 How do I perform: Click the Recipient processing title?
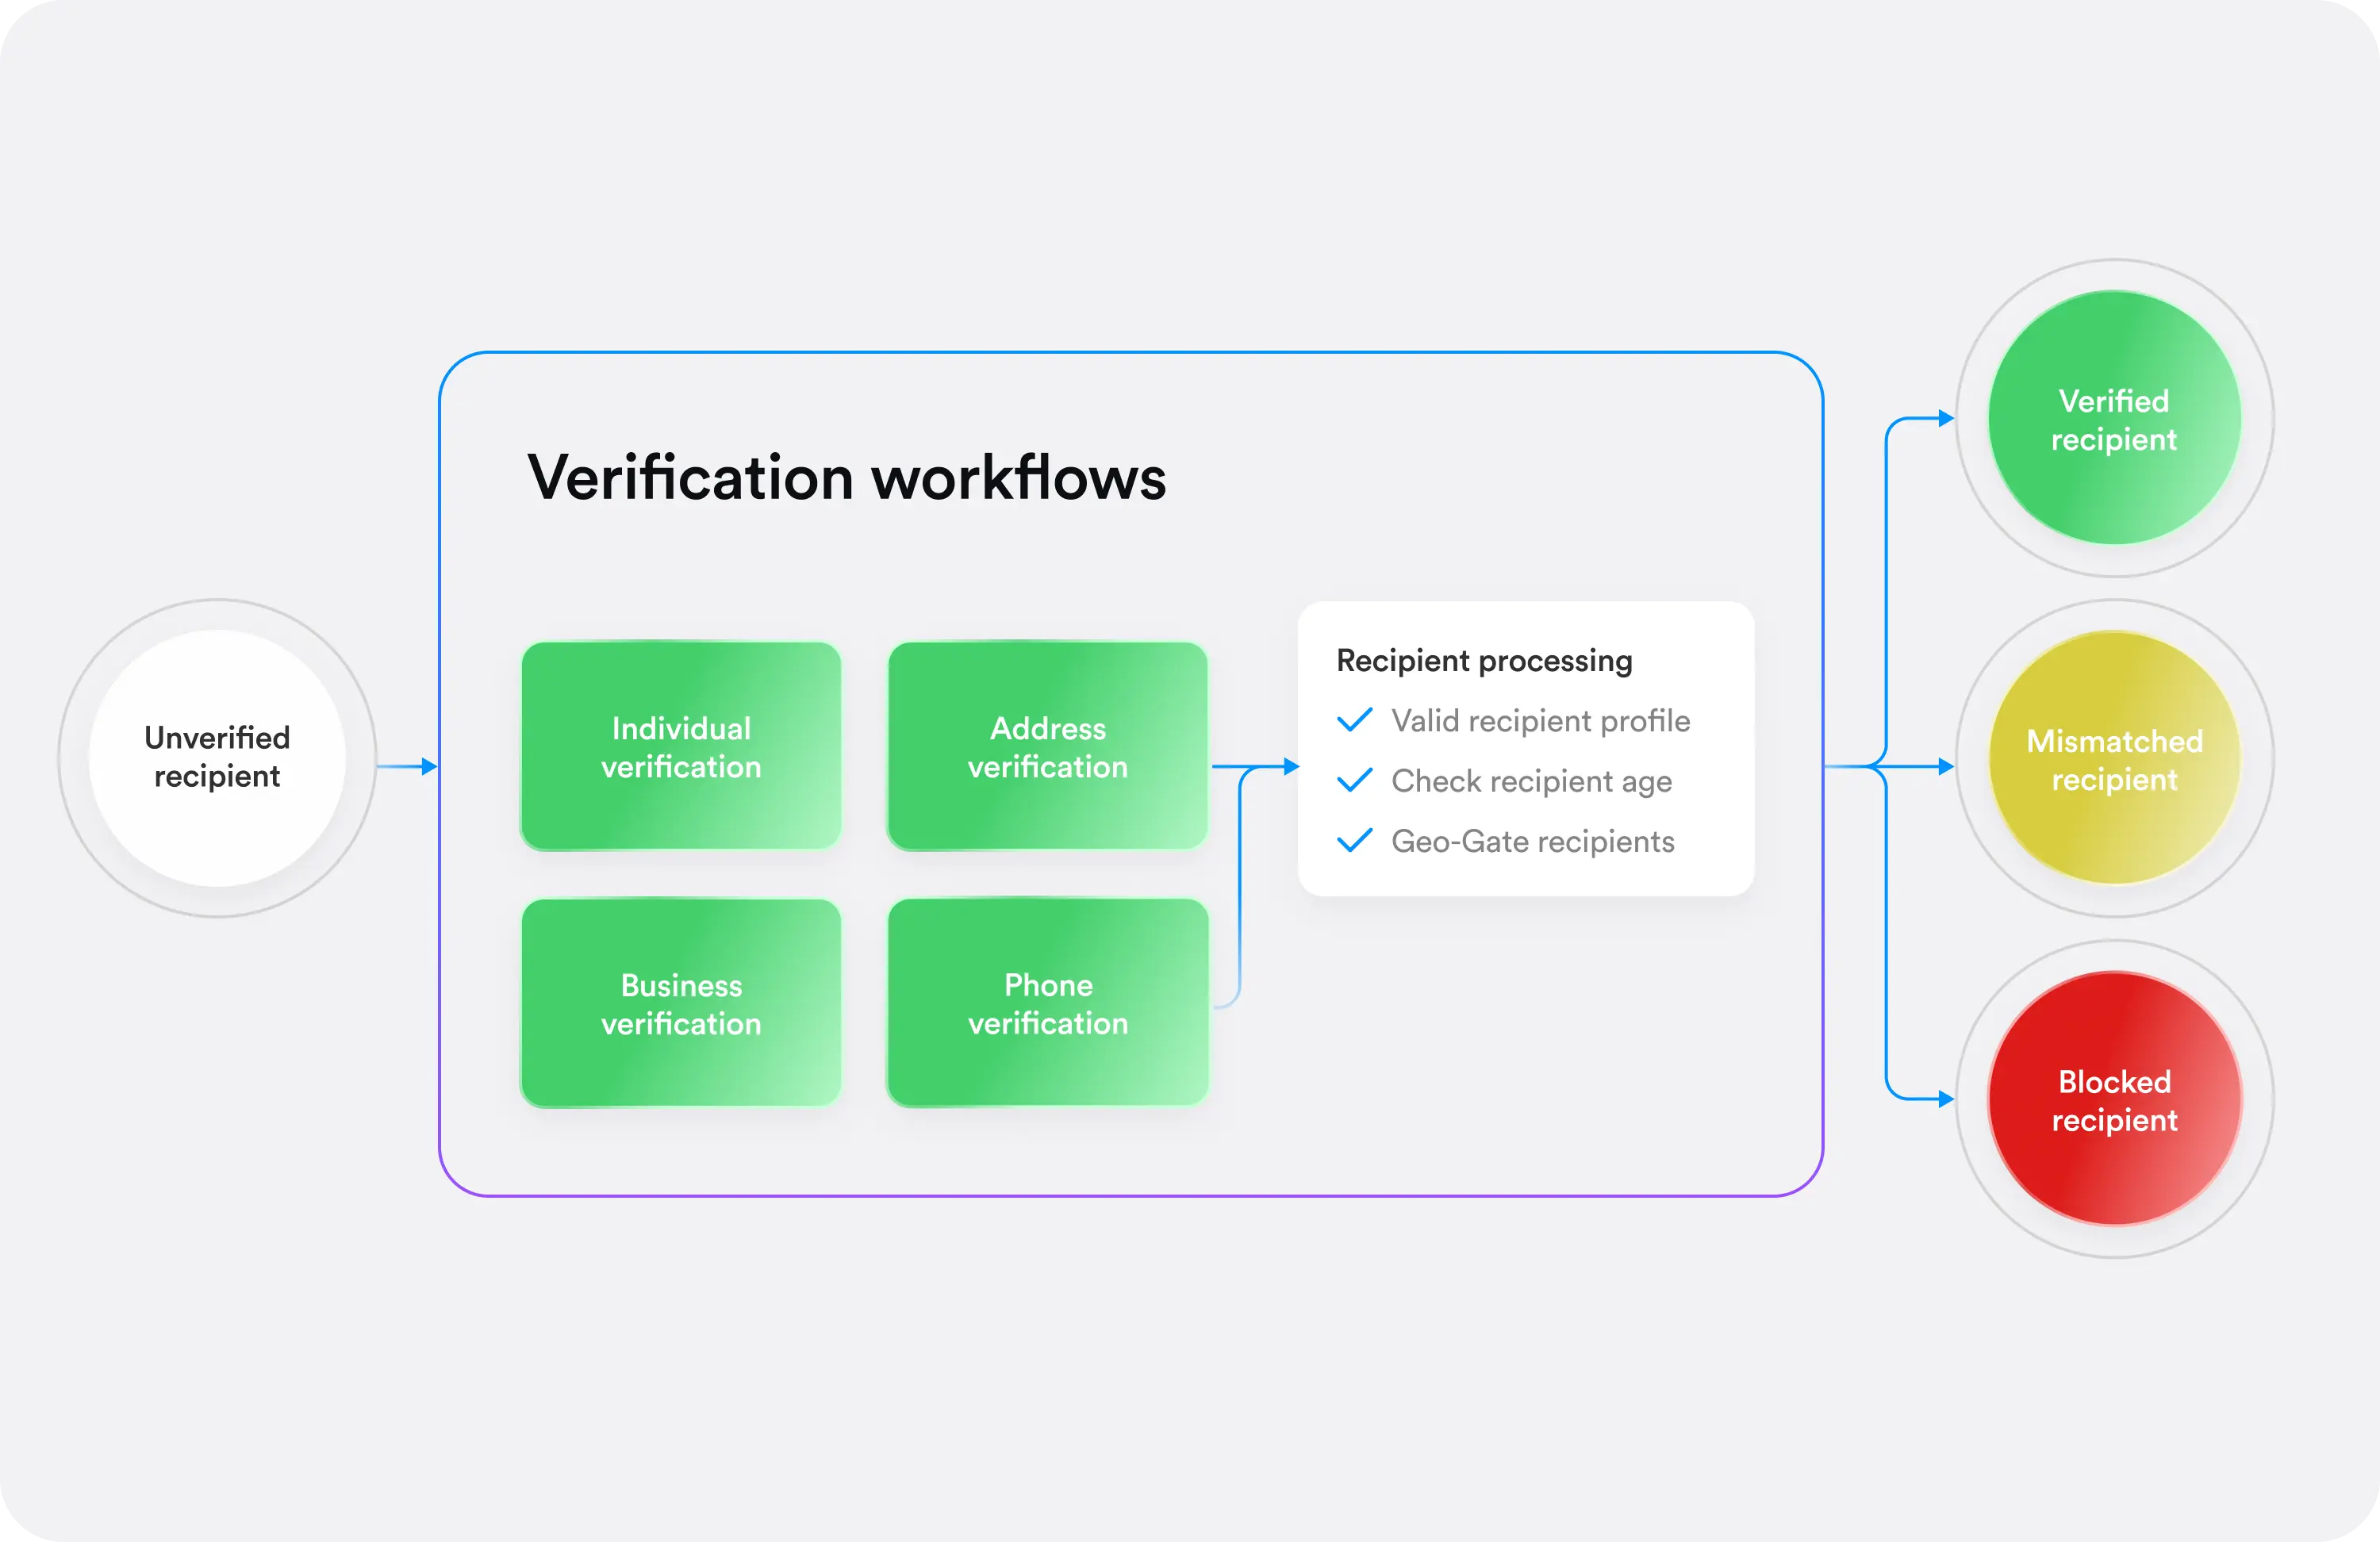(x=1483, y=660)
